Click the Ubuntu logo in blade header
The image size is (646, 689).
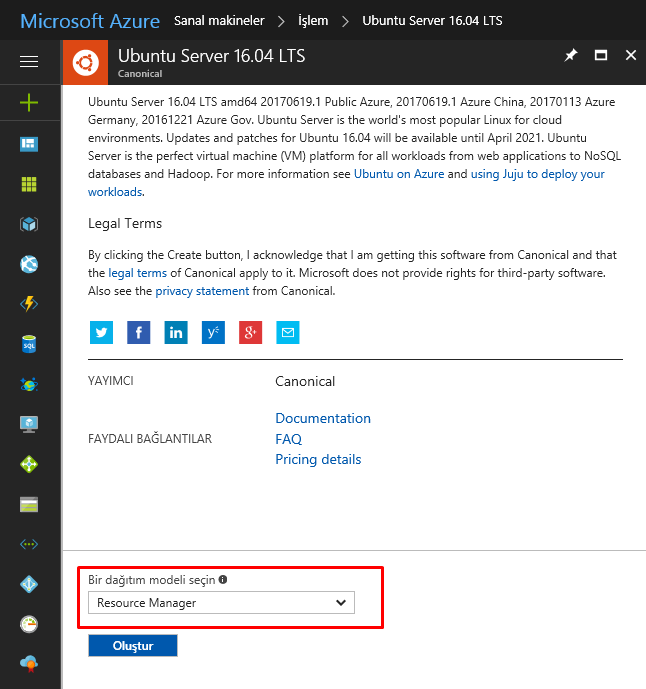coord(85,62)
